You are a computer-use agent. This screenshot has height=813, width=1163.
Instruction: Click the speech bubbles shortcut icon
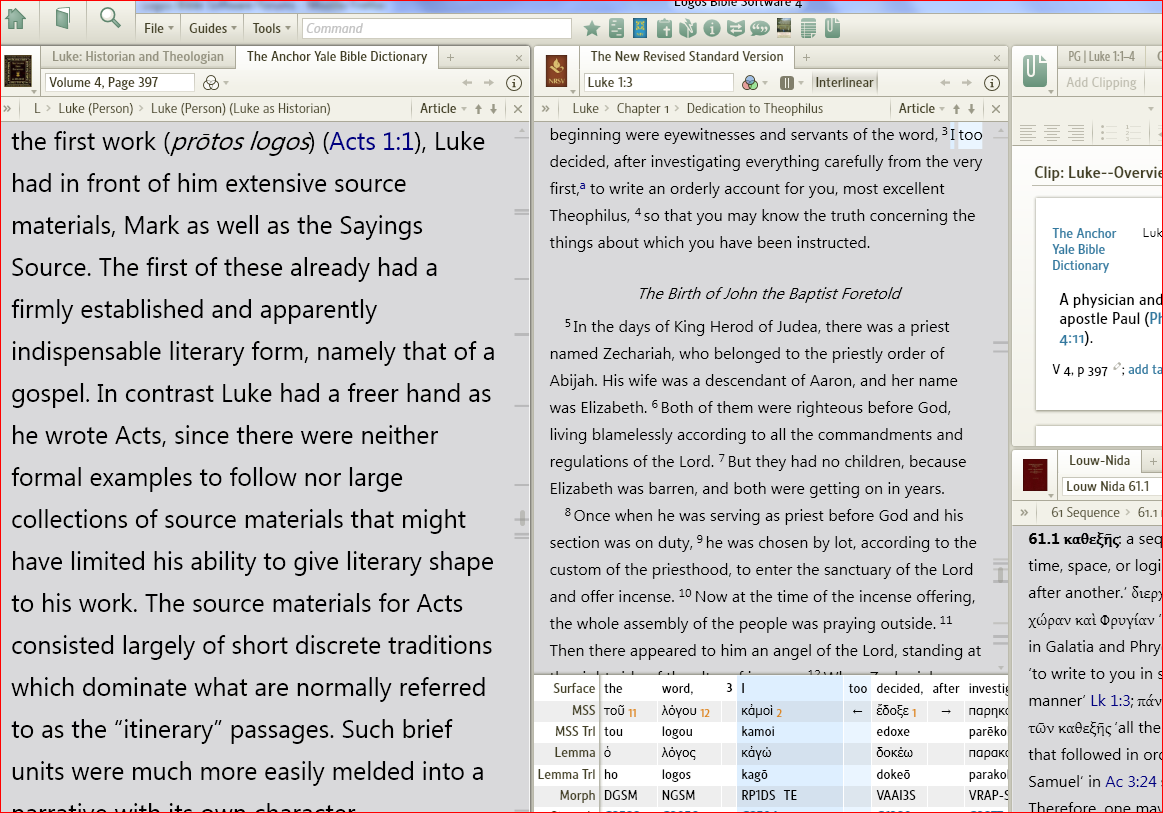coord(760,29)
